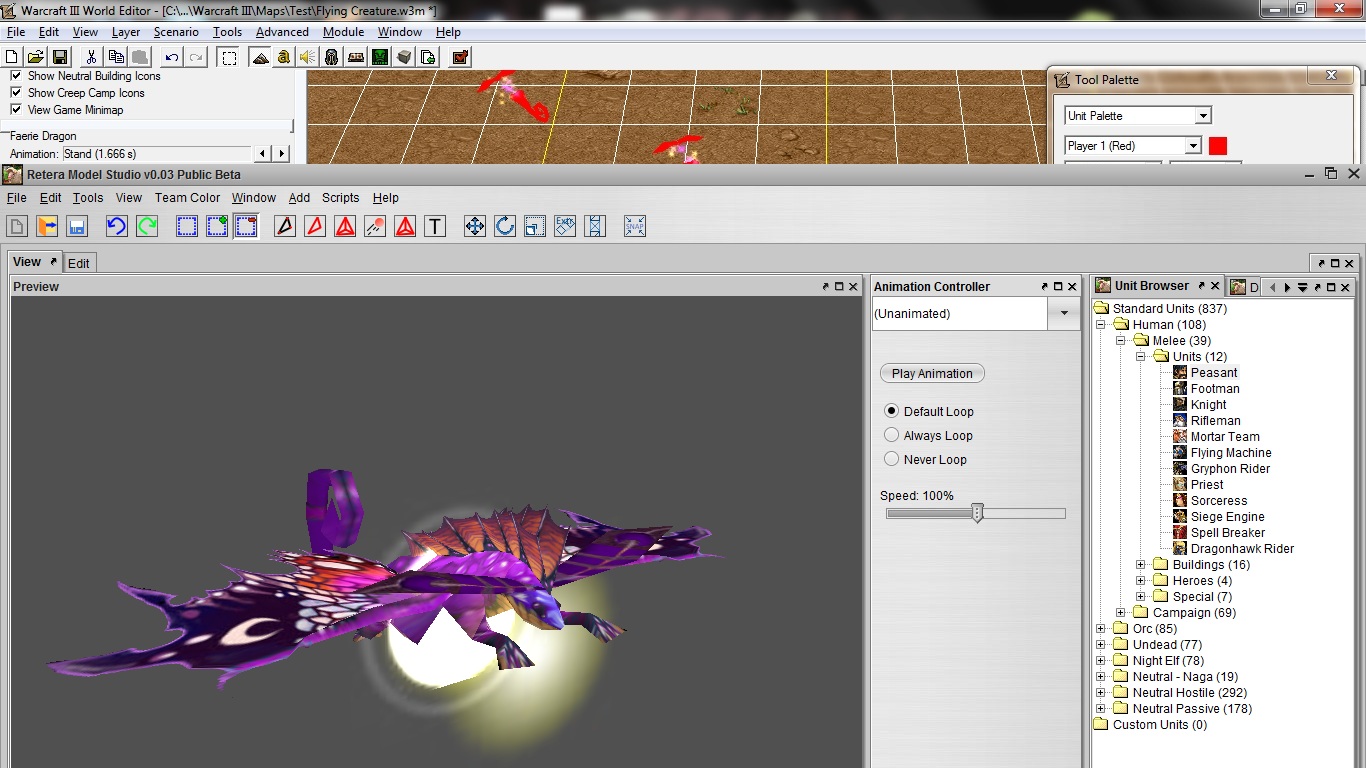Select the T text tool icon
The image size is (1366, 768).
click(x=435, y=226)
